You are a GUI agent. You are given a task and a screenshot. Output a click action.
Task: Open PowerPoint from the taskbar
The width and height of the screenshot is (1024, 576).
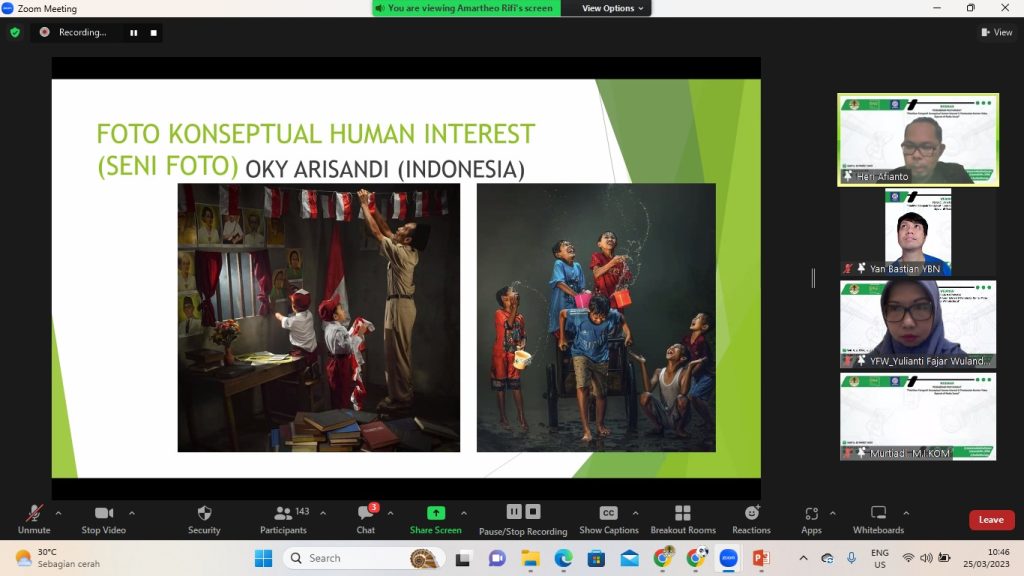[761, 558]
